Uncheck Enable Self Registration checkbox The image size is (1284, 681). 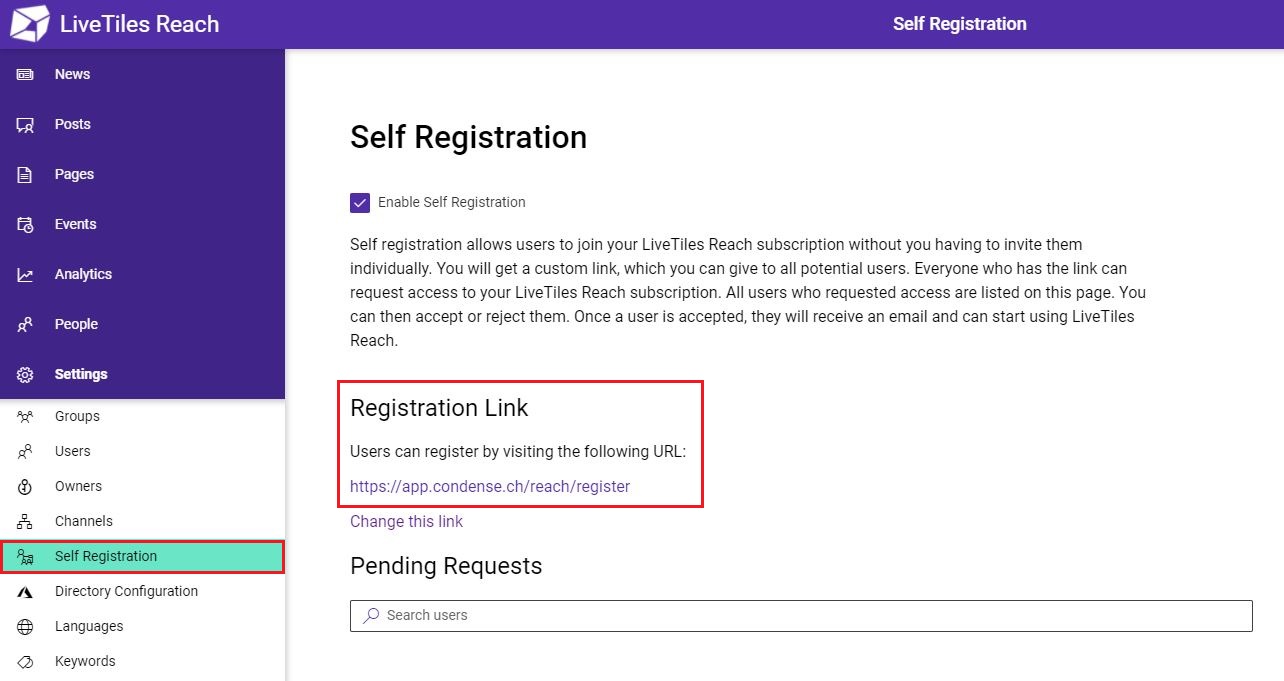tap(360, 203)
